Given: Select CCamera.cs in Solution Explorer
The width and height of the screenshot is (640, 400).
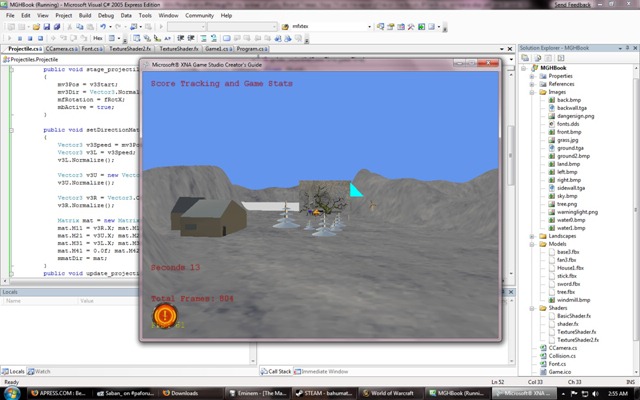Looking at the screenshot, I should tap(562, 348).
